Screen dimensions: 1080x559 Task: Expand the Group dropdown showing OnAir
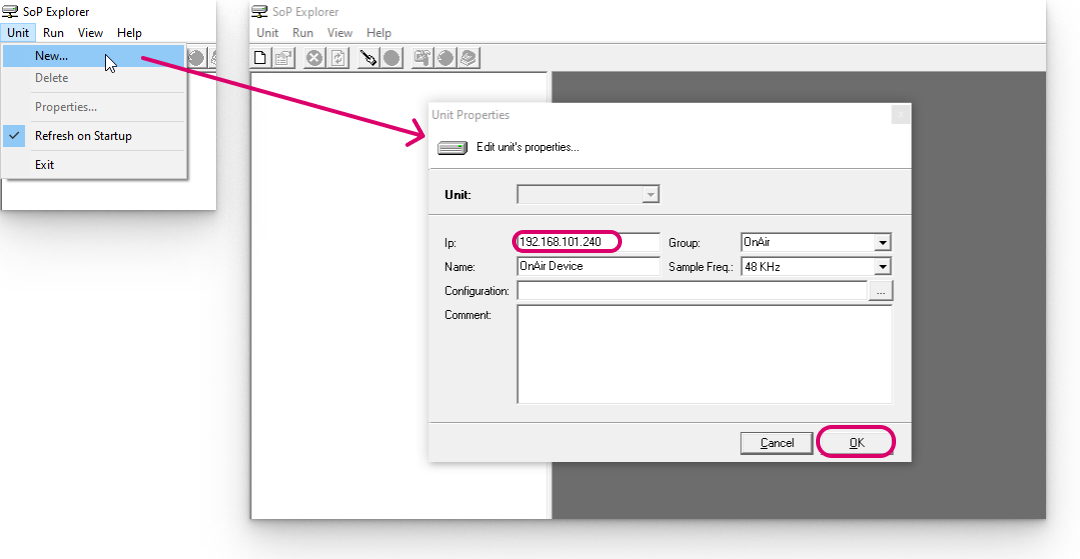tap(881, 242)
